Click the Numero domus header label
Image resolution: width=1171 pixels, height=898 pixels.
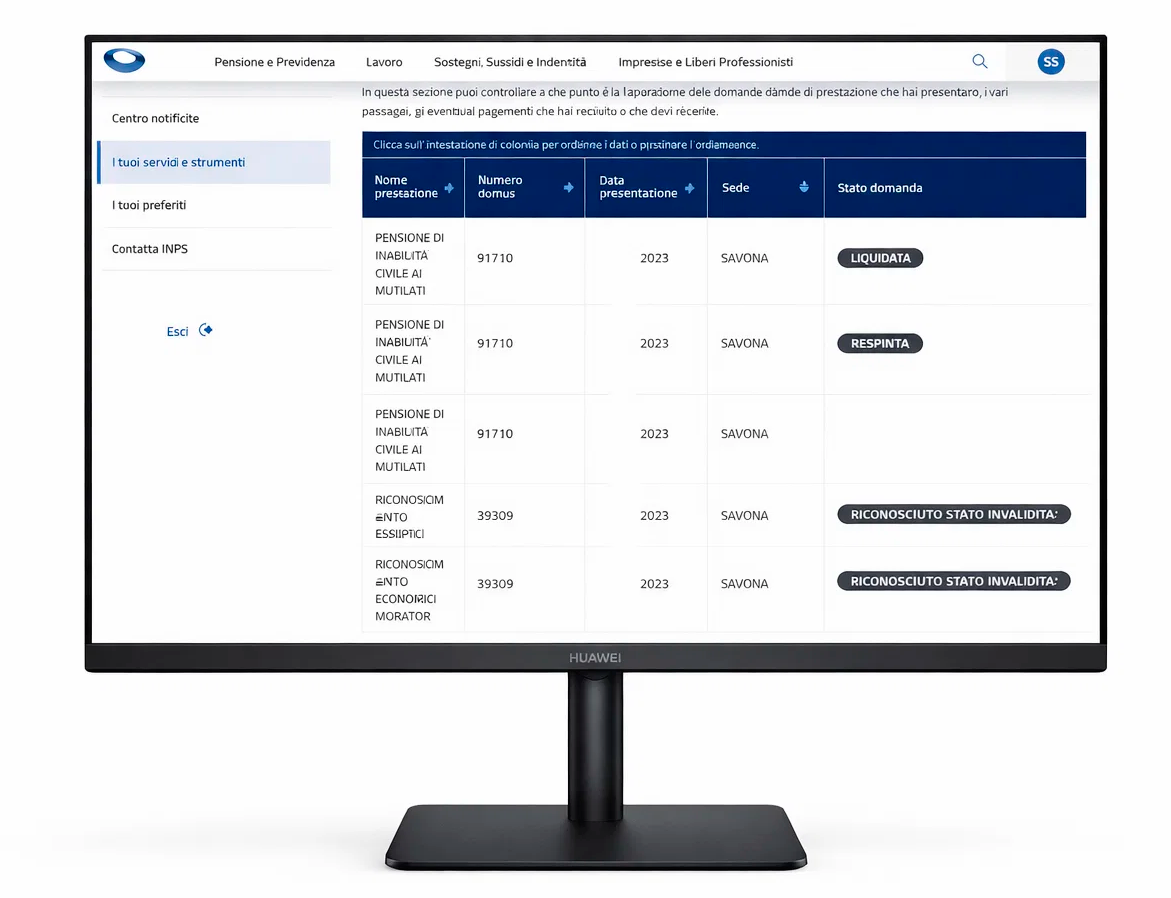500,187
